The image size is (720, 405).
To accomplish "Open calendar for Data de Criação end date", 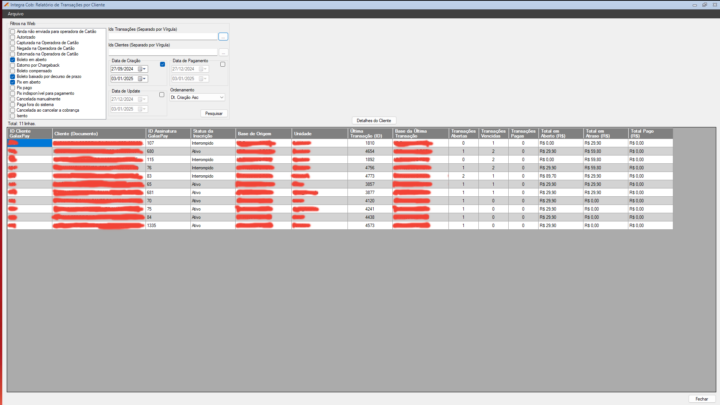I will pyautogui.click(x=141, y=79).
